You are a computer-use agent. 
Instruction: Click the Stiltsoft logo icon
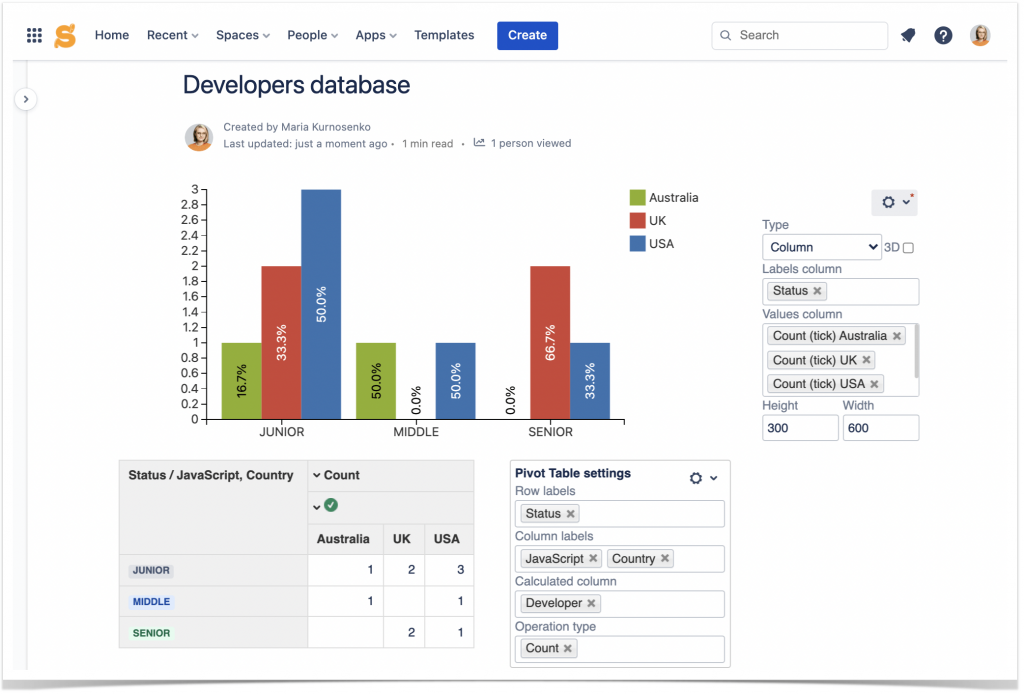pyautogui.click(x=65, y=34)
